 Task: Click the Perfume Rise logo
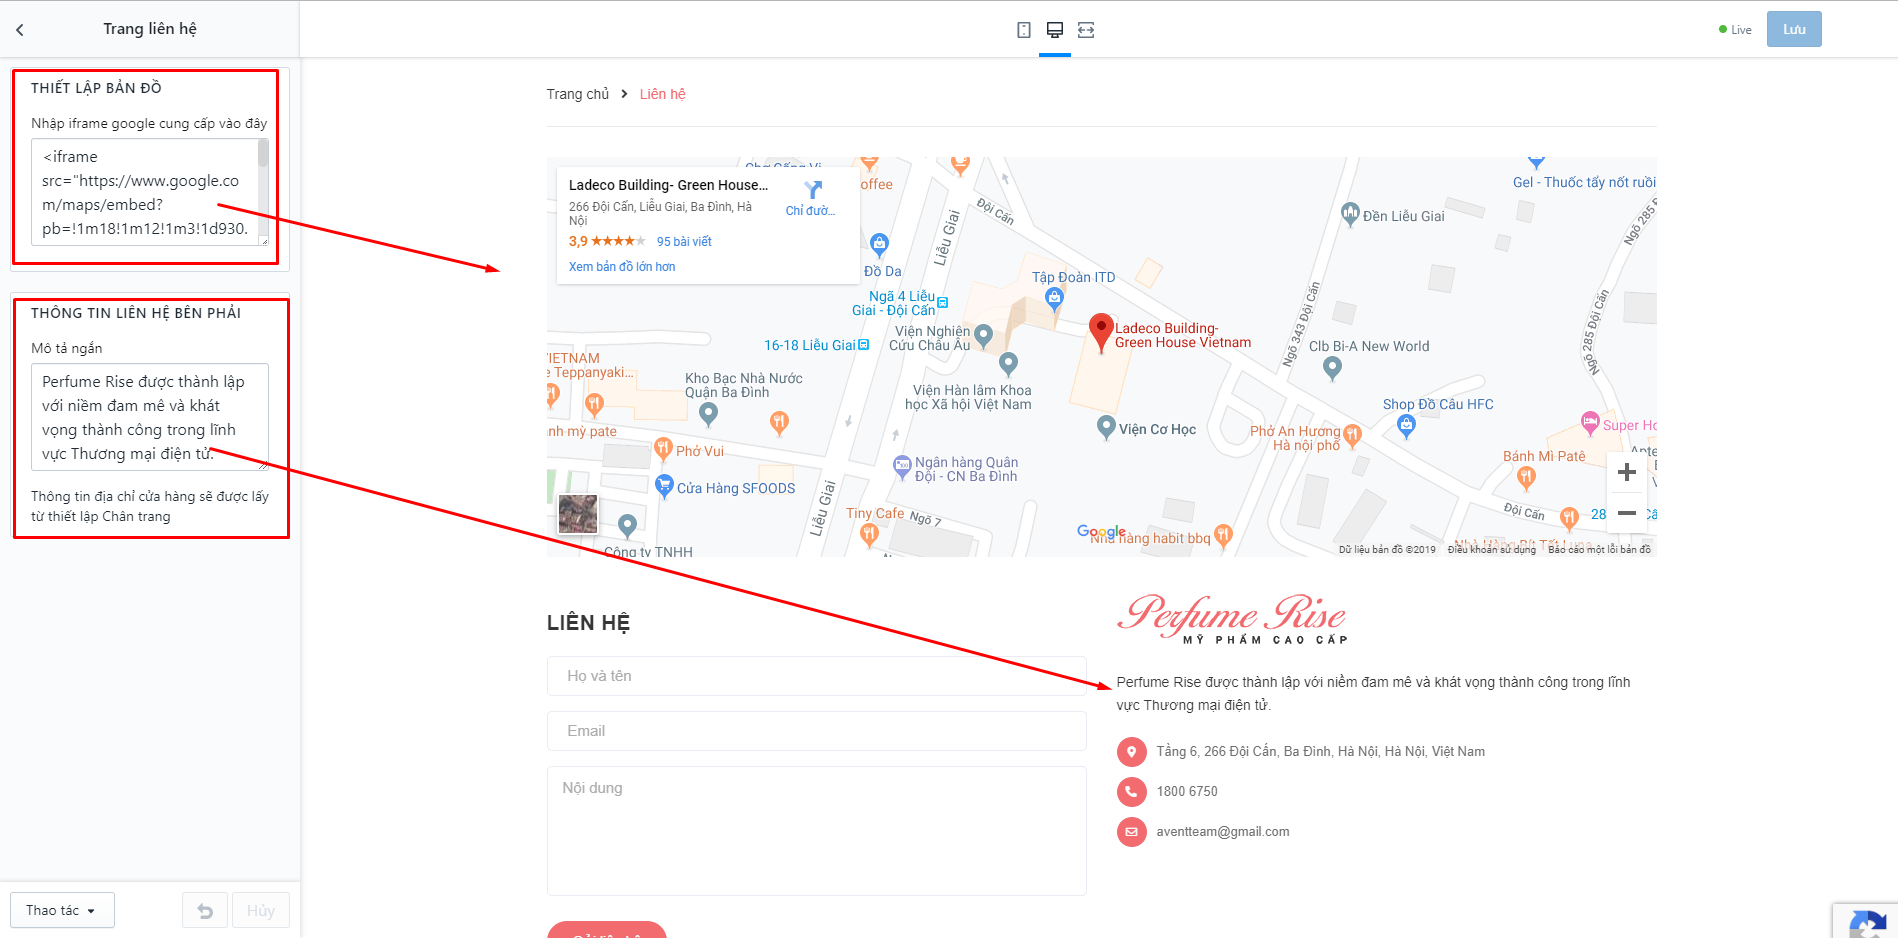point(1232,618)
